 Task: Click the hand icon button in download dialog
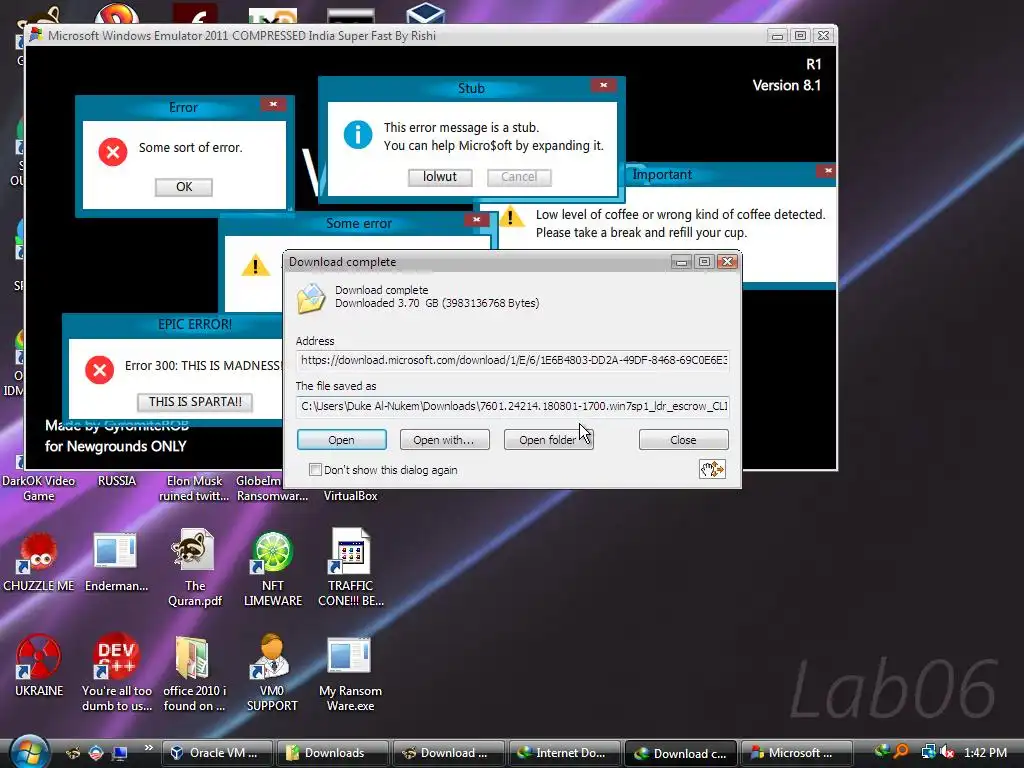coord(712,469)
